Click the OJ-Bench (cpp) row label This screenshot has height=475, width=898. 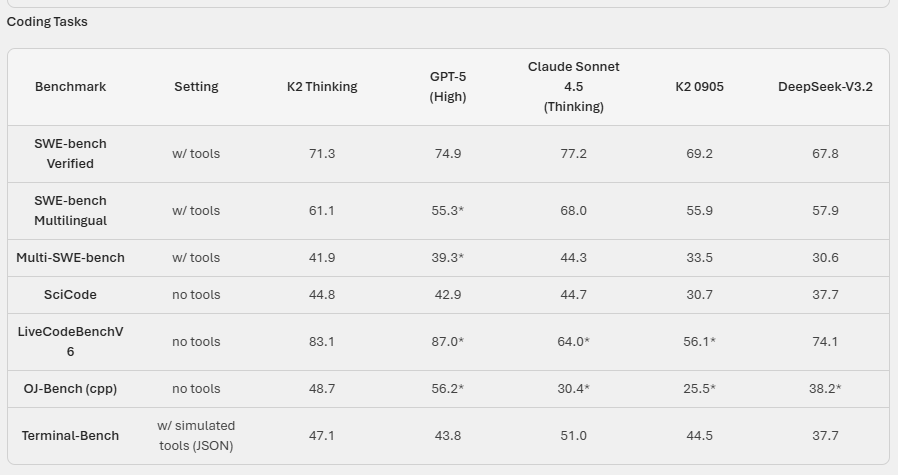pyautogui.click(x=70, y=389)
